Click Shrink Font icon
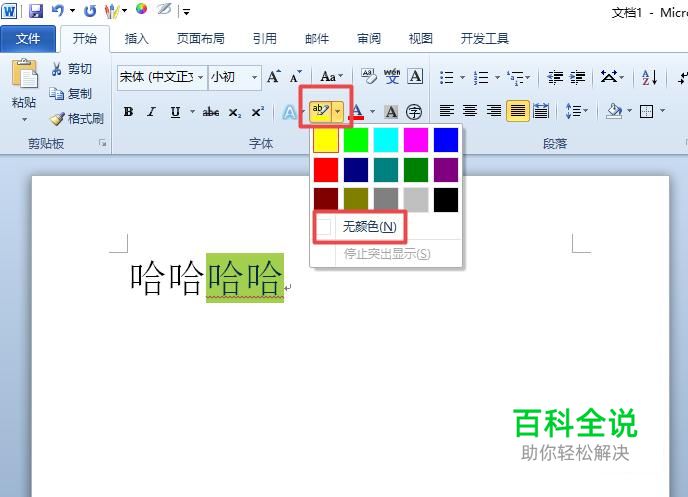 [x=296, y=77]
